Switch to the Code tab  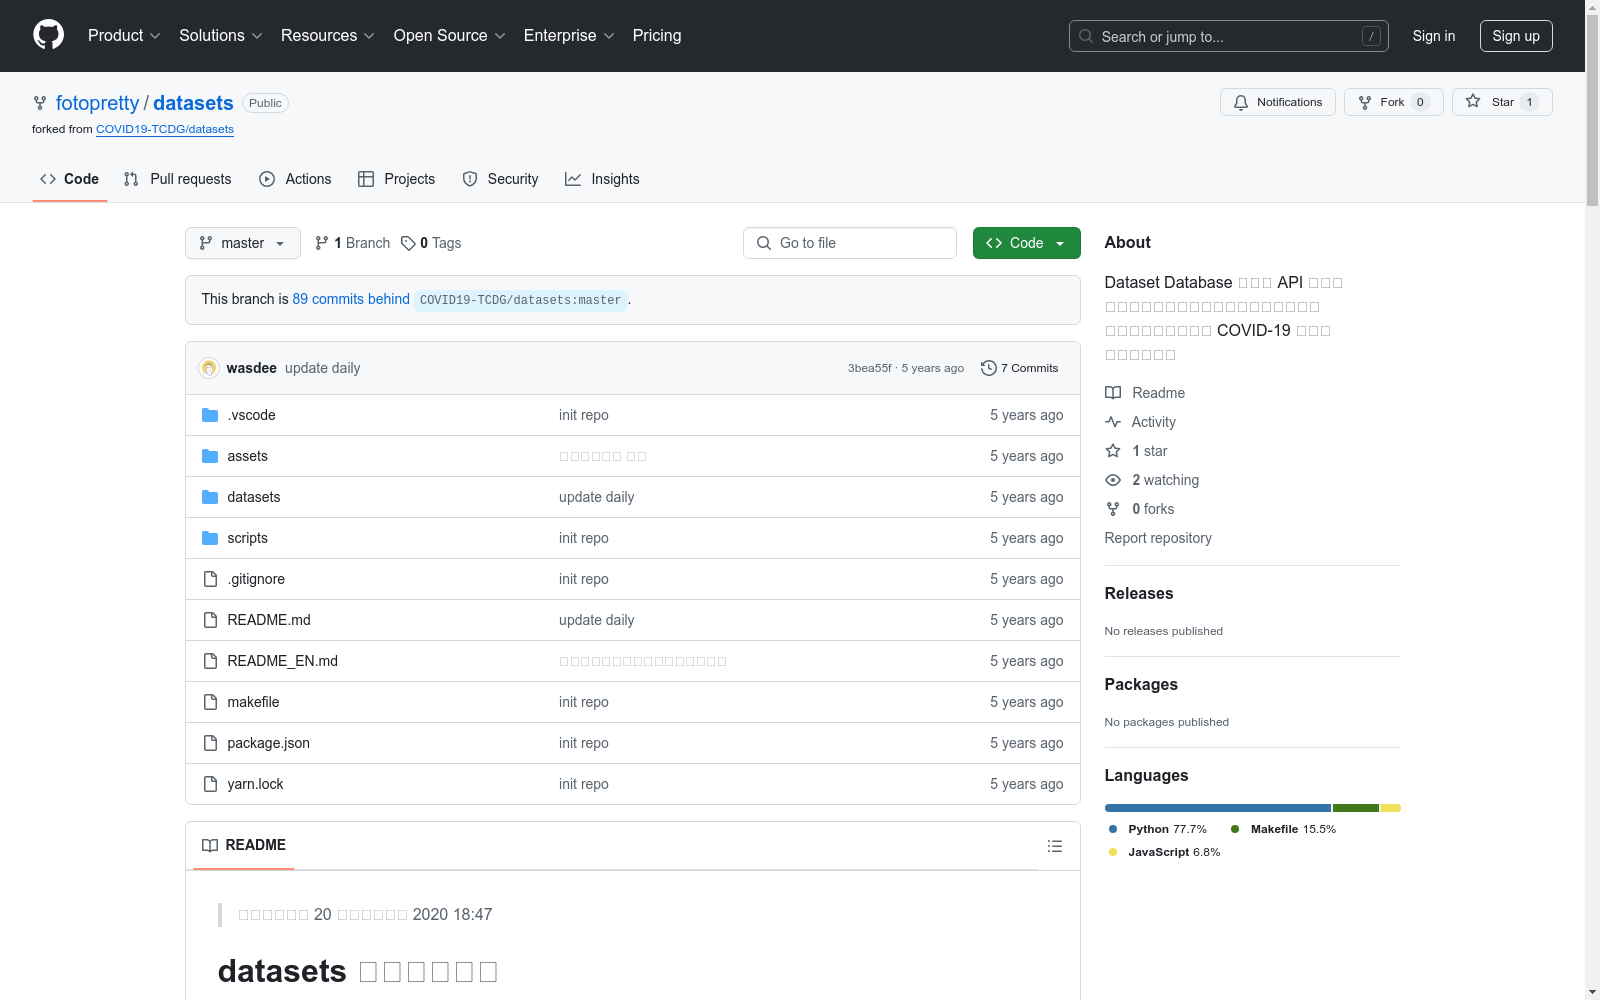click(70, 179)
